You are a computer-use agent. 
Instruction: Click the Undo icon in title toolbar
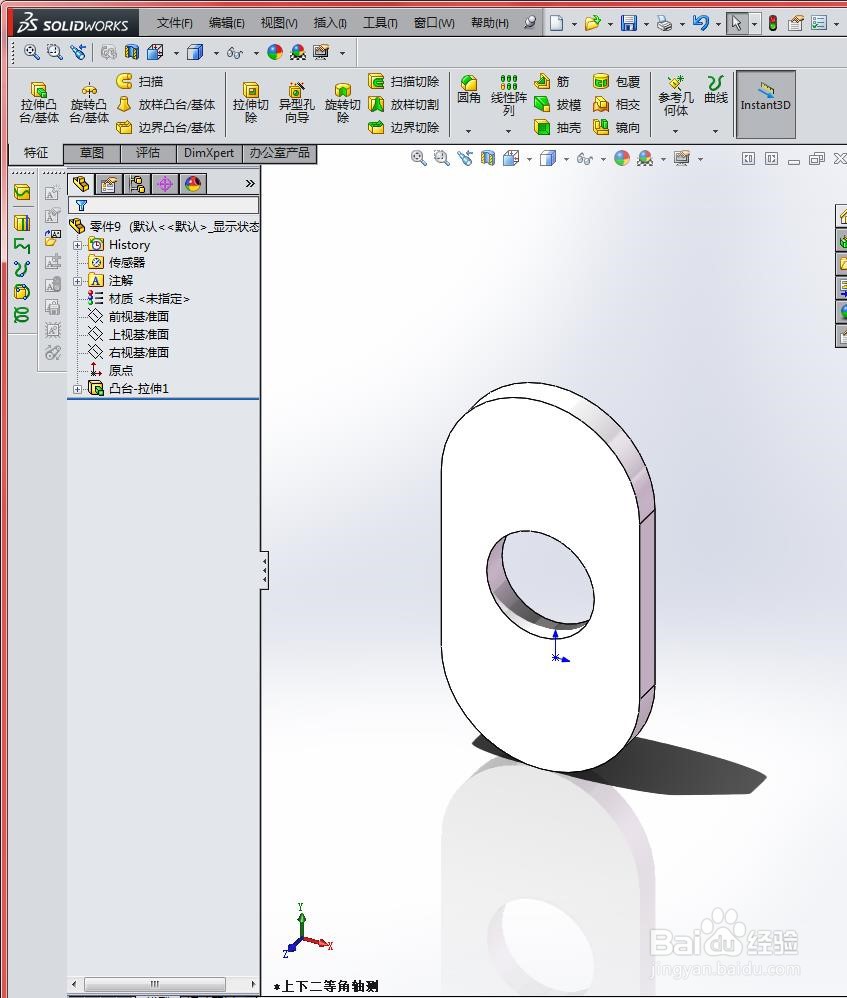[700, 24]
